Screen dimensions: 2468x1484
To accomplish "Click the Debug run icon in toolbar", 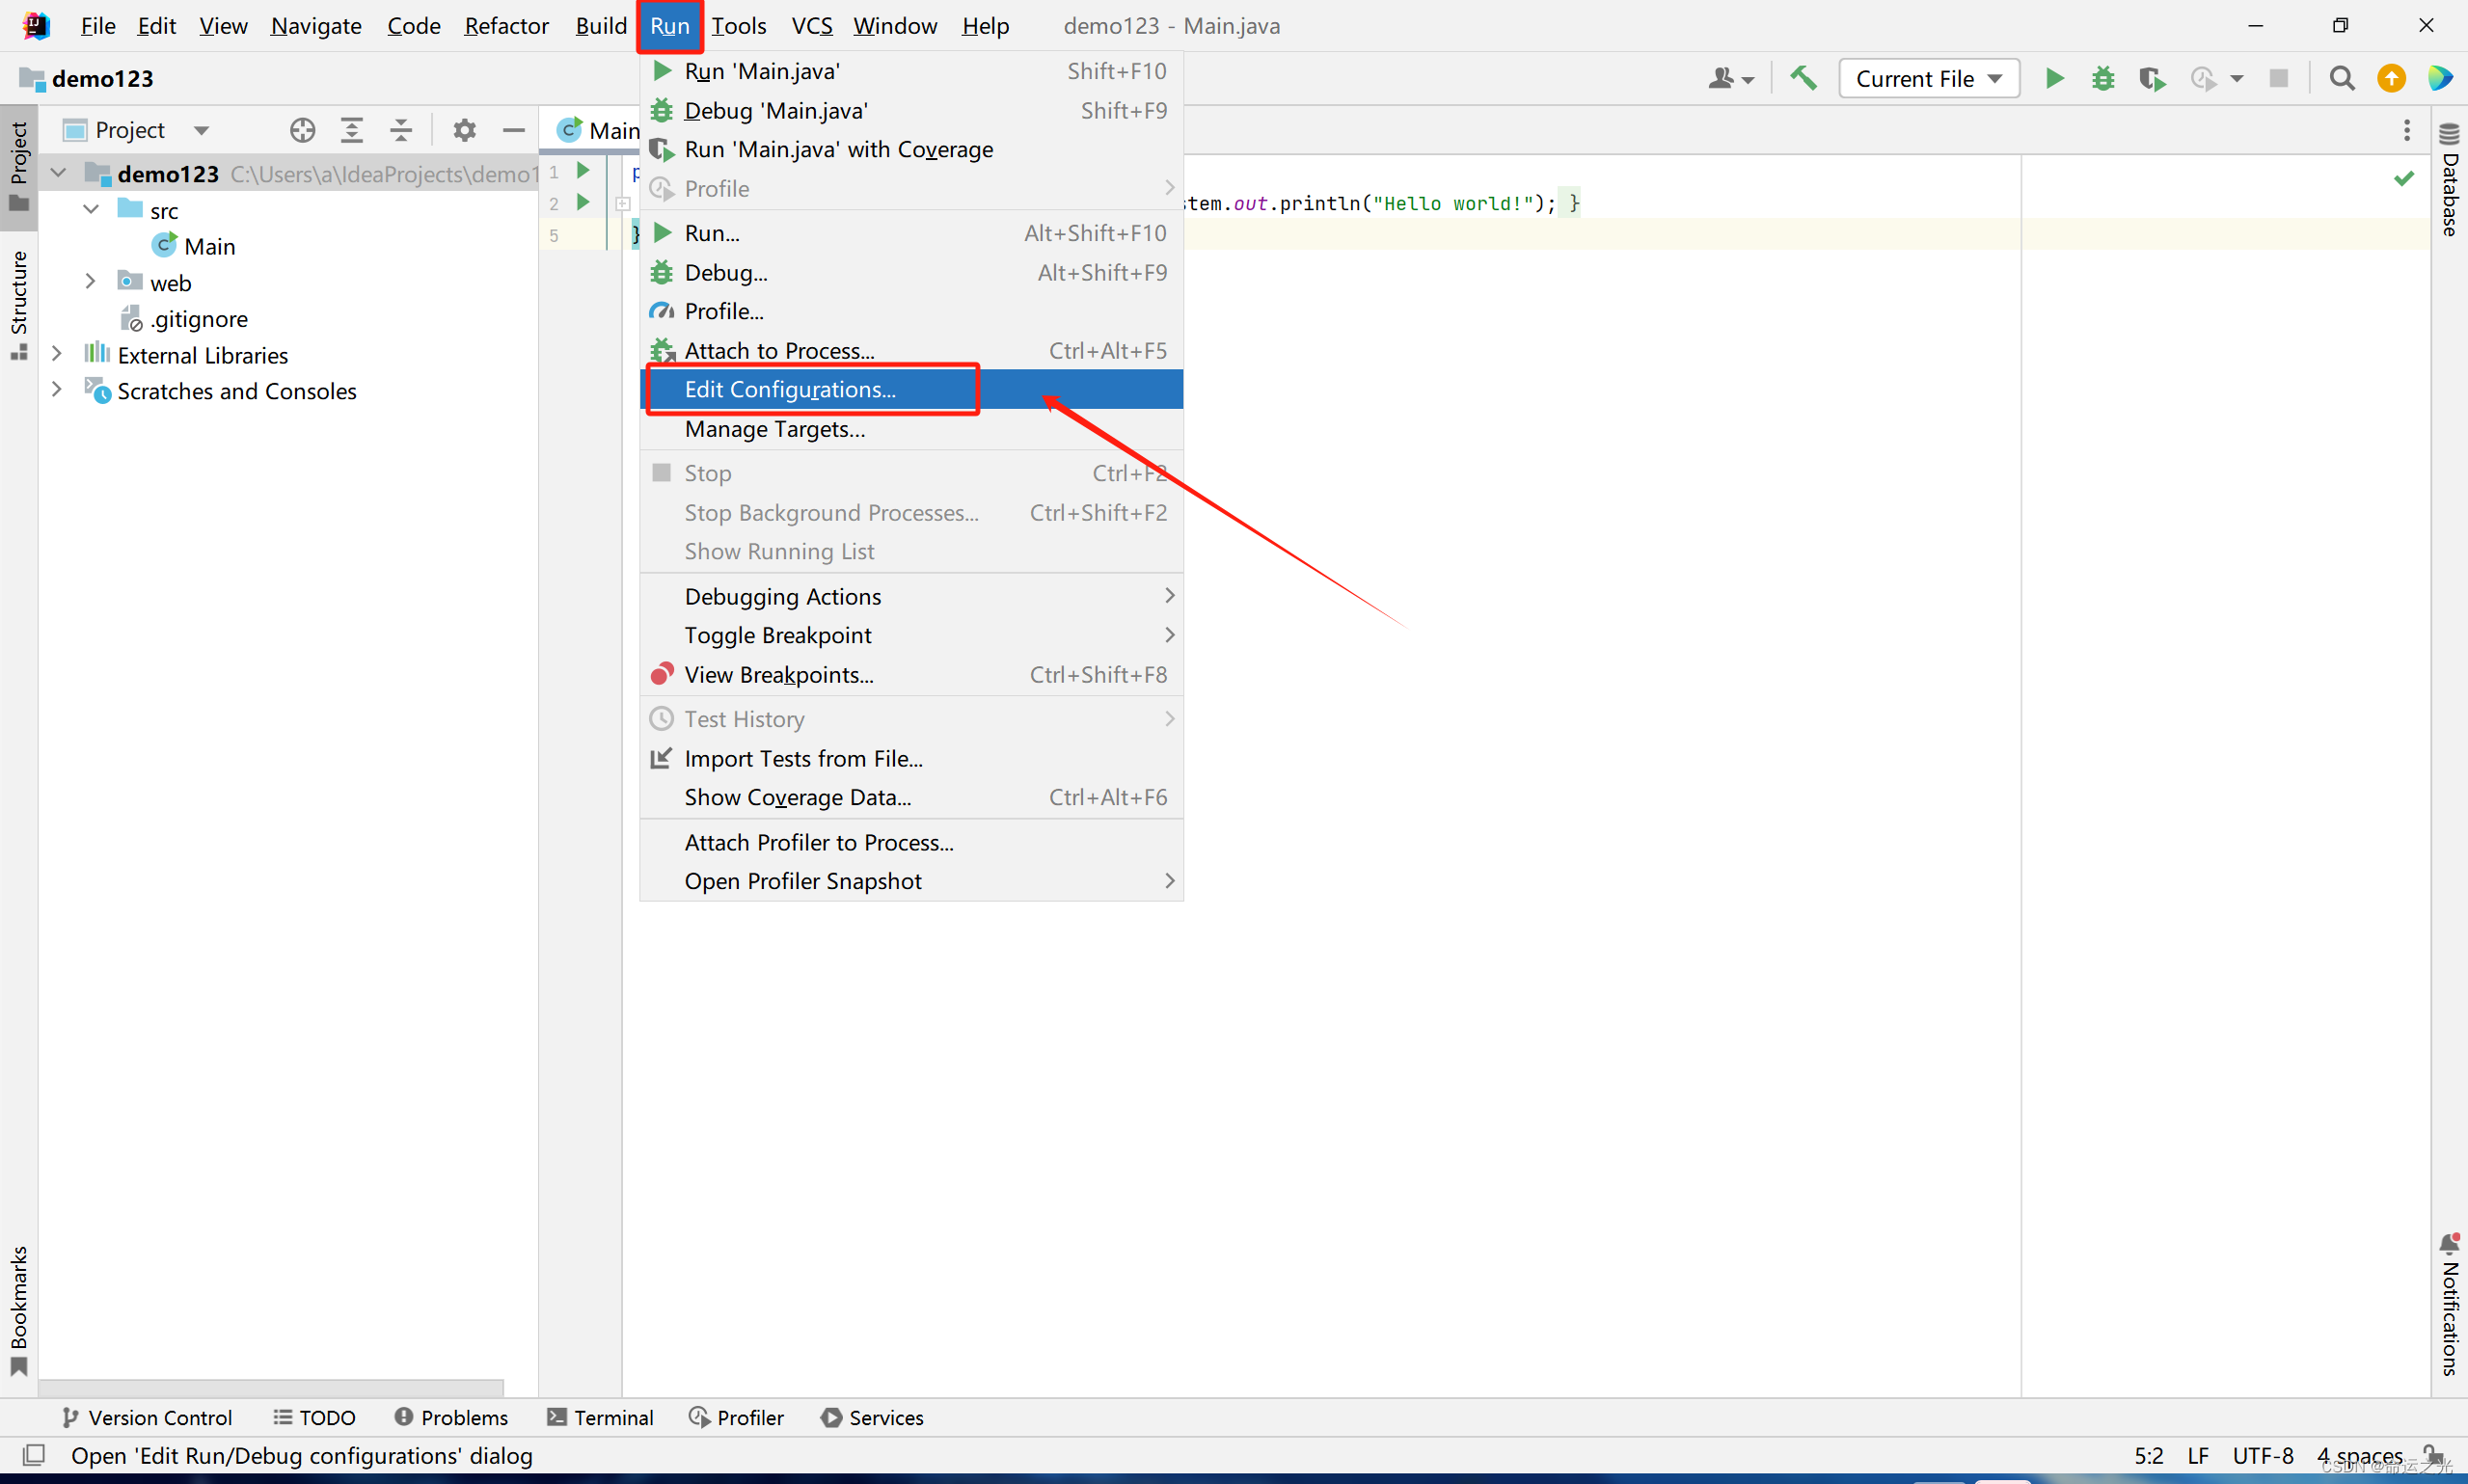I will pyautogui.click(x=2103, y=77).
